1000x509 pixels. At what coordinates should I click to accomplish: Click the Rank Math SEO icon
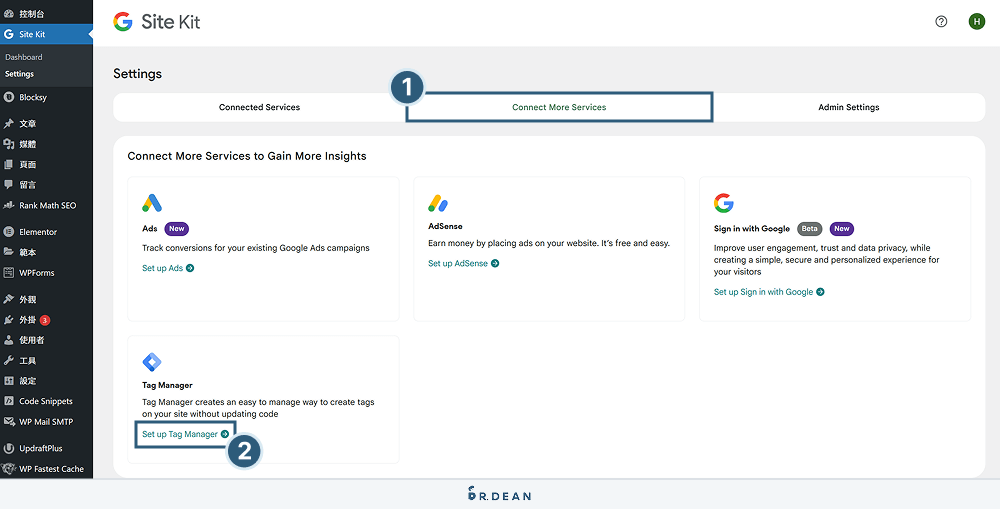tap(9, 205)
